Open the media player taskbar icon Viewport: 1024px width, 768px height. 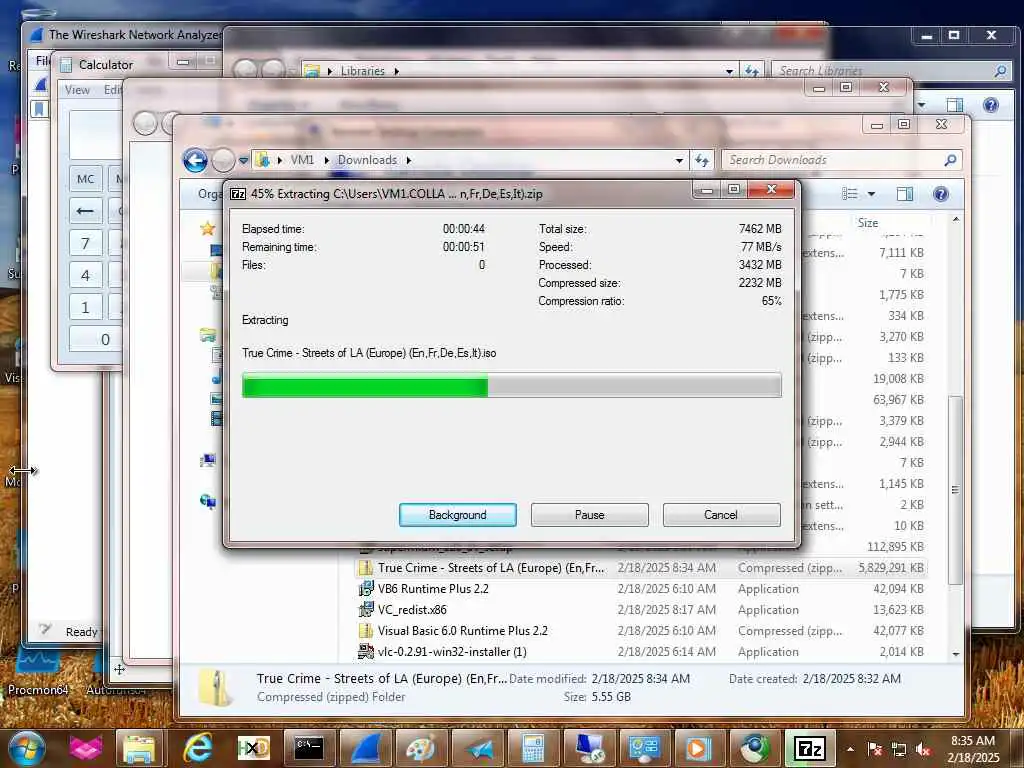pos(697,748)
